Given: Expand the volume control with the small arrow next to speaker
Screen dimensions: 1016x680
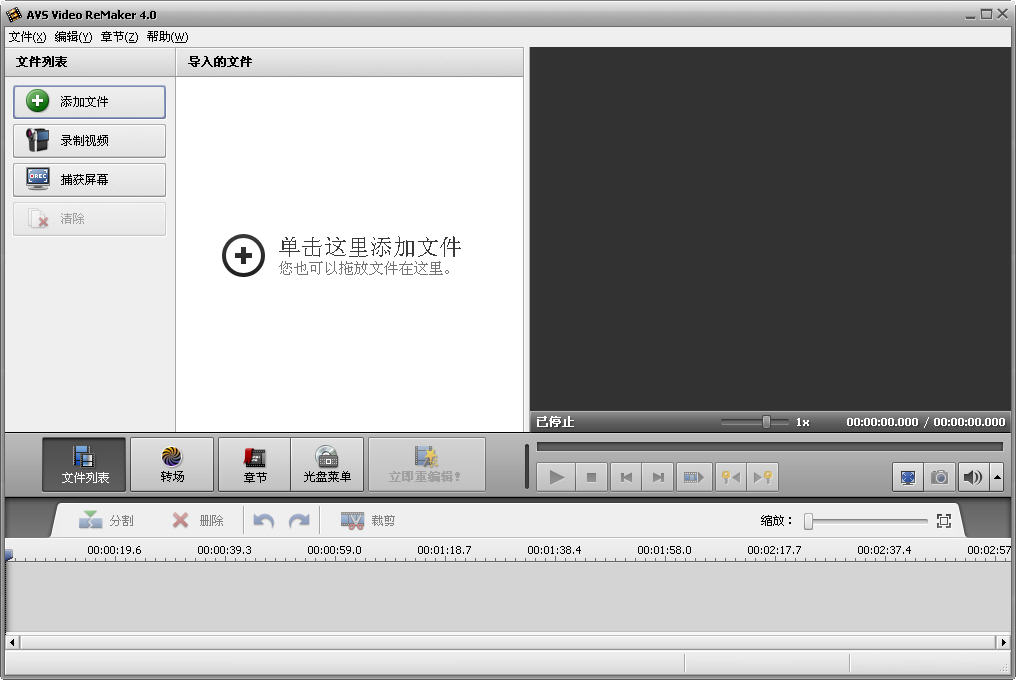Looking at the screenshot, I should 996,477.
